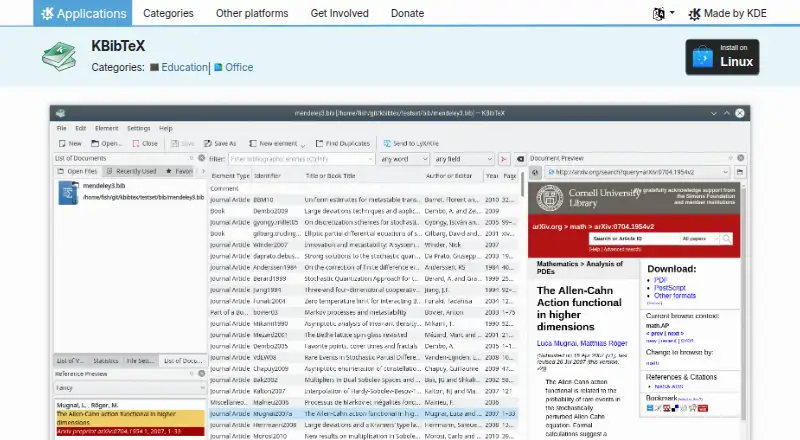Click the PDF download link in preview
Viewport: 800px width, 440px height.
coord(661,280)
